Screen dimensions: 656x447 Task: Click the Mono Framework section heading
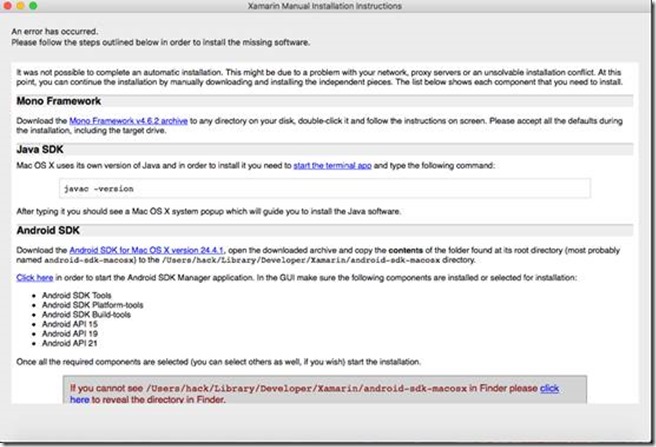59,101
